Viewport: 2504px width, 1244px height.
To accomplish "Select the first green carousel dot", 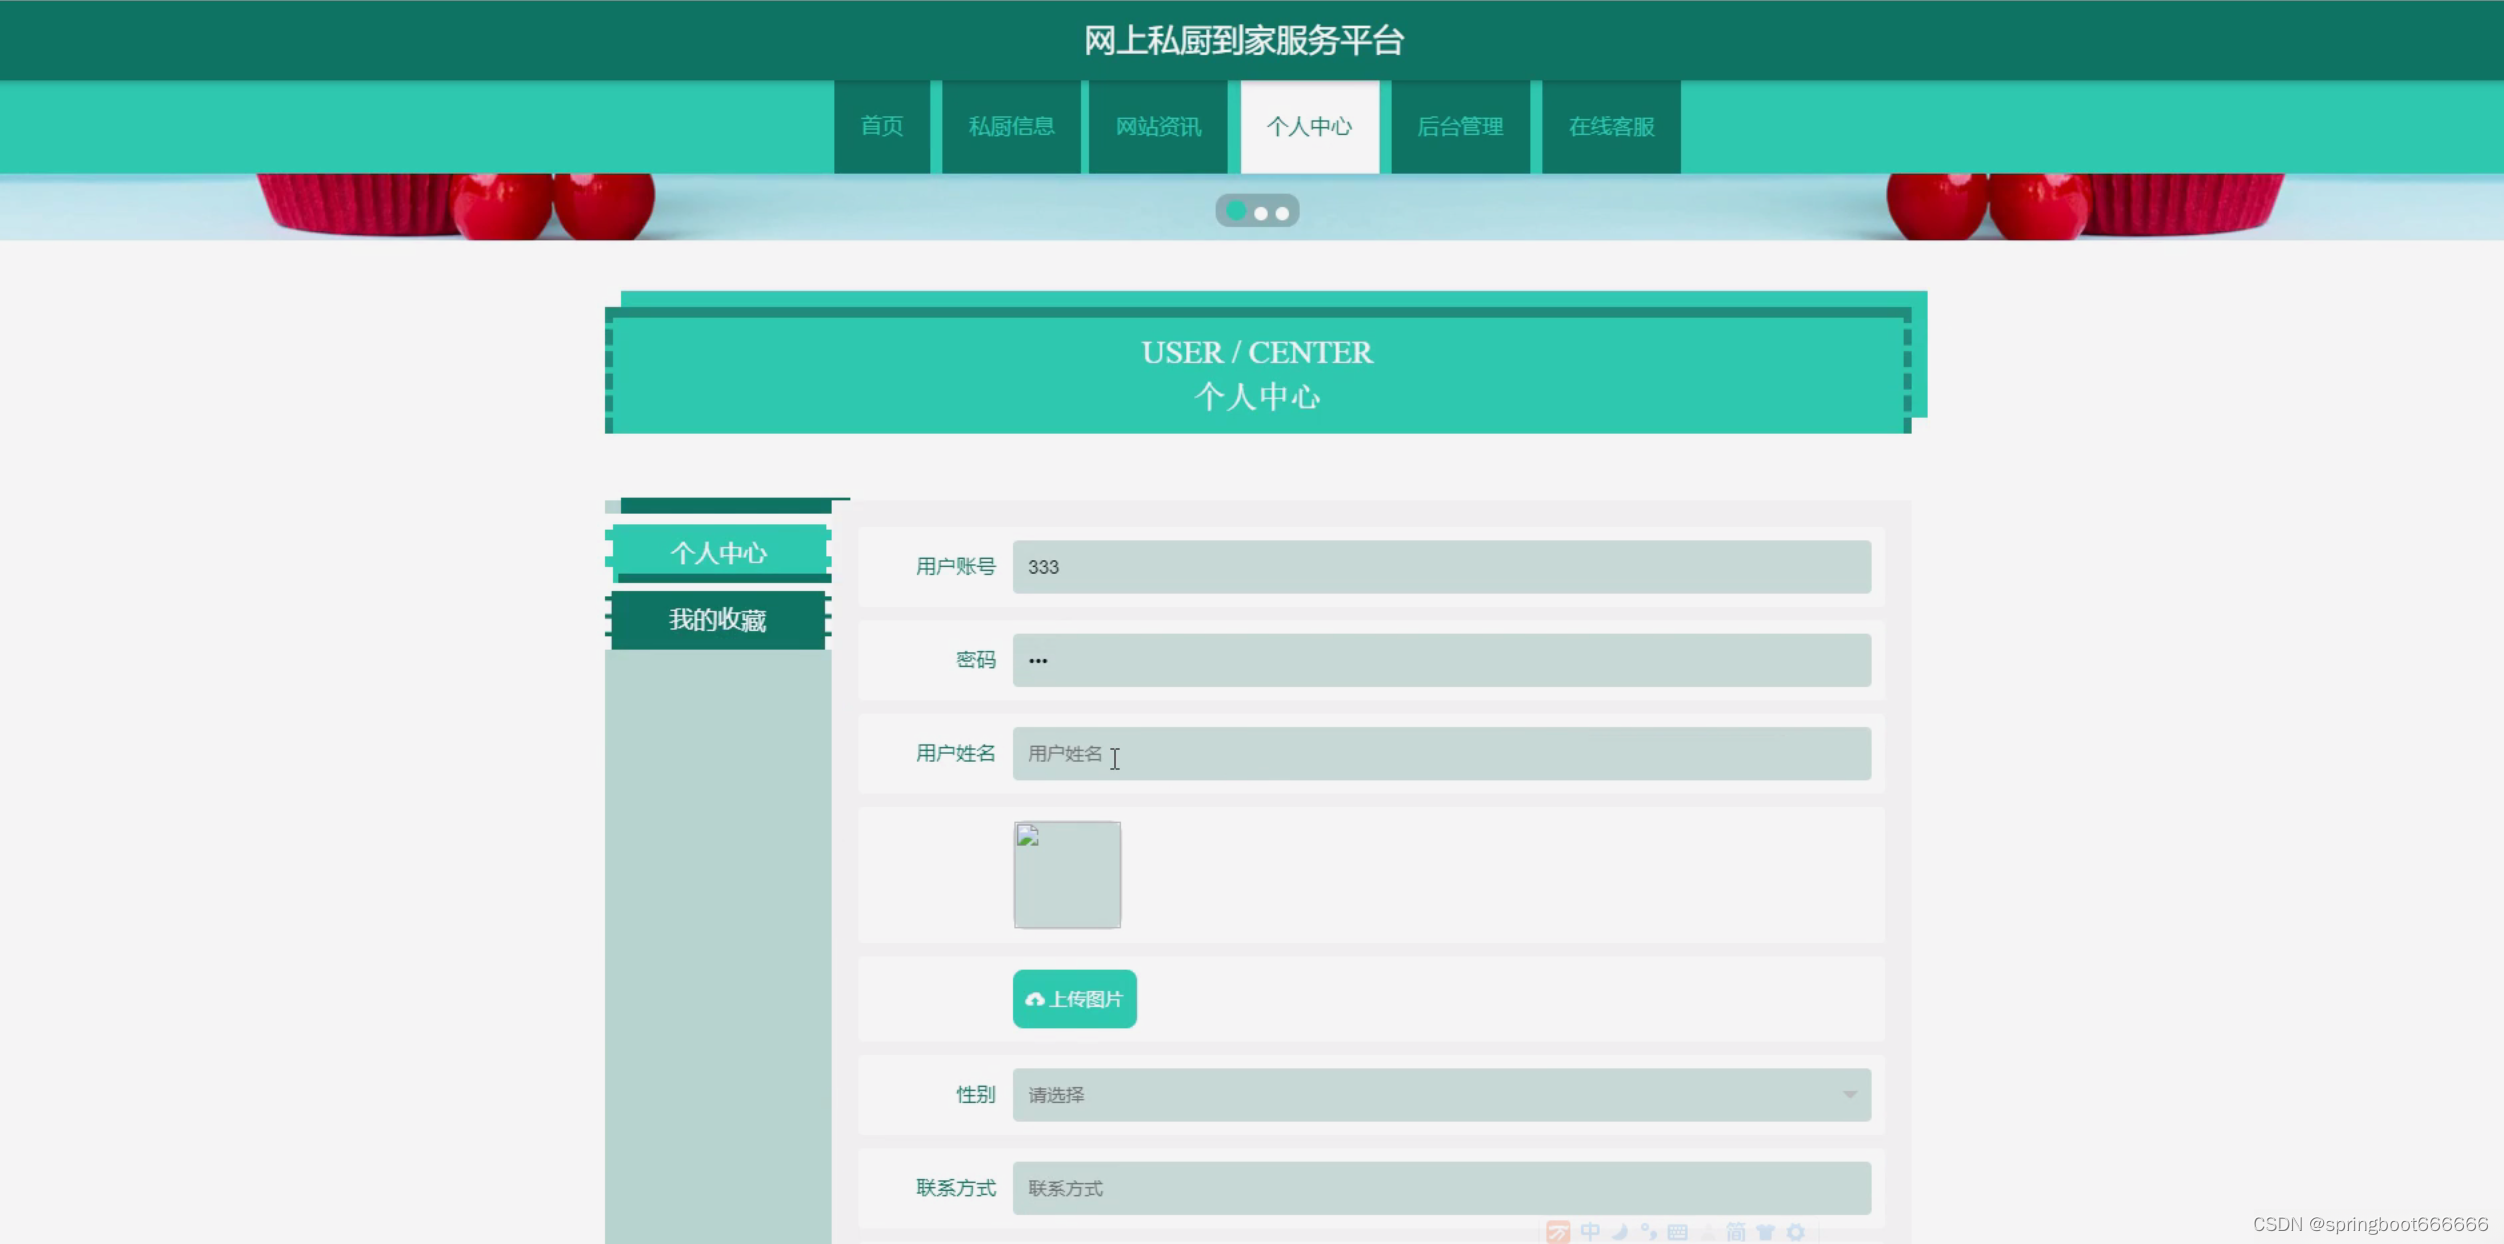I will coord(1236,211).
